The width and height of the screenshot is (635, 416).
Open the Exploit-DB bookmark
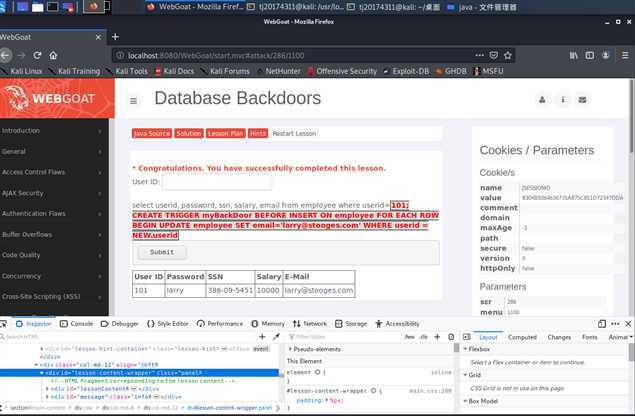[x=406, y=71]
